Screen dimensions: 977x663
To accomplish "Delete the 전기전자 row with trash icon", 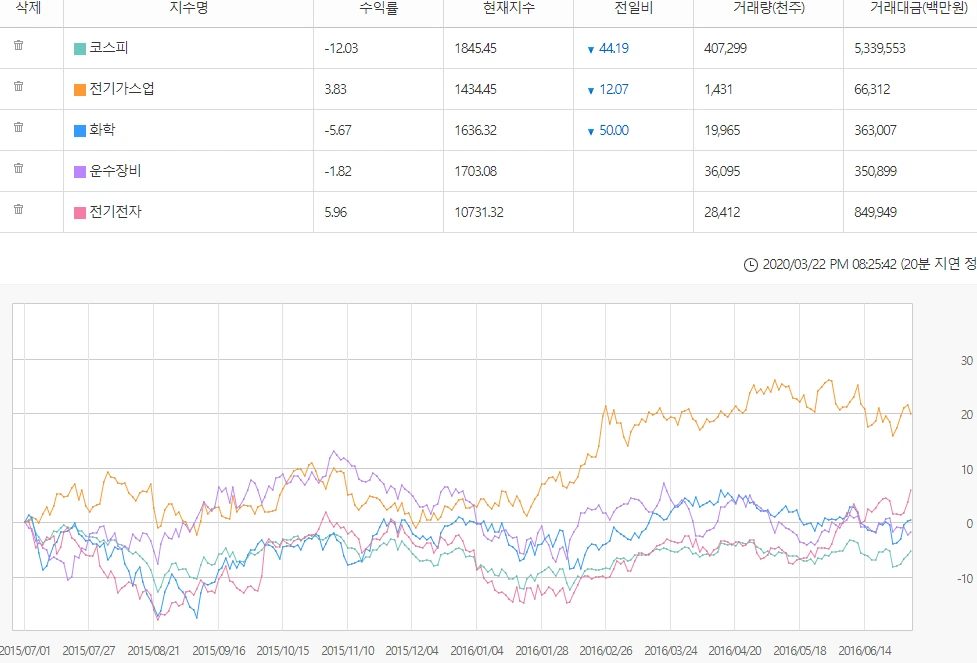I will click(19, 209).
